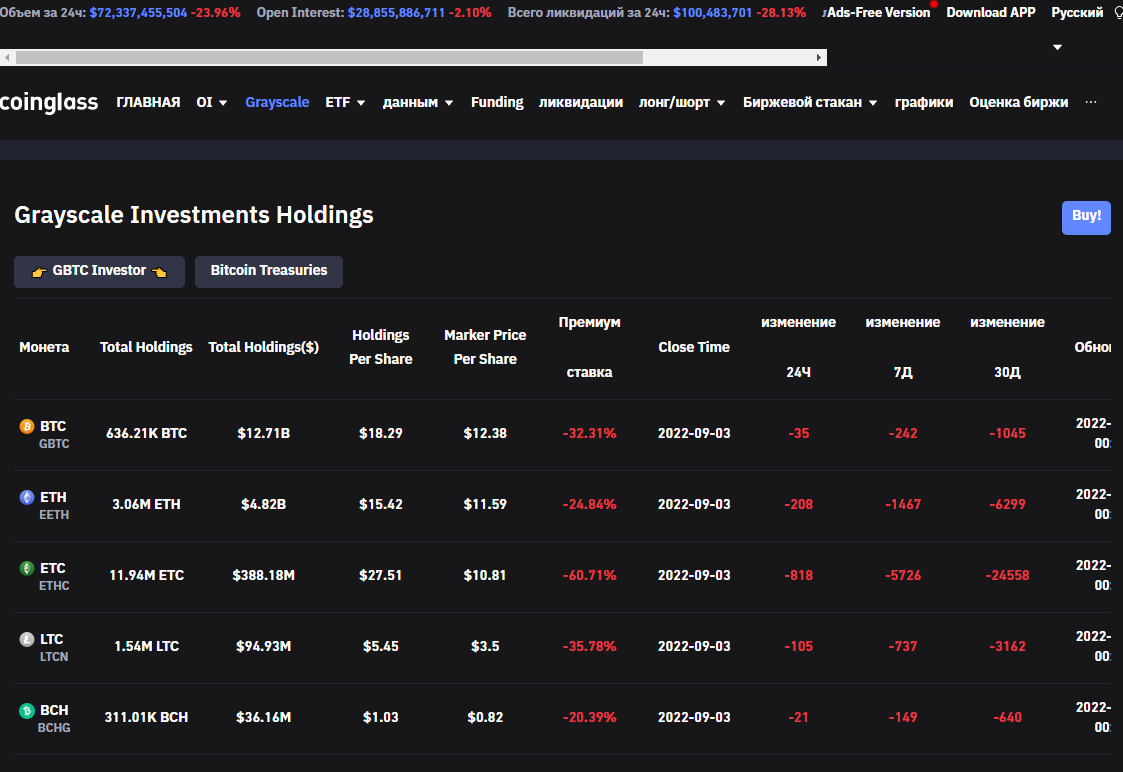Click the horizontal scrollbar right arrow

819,57
